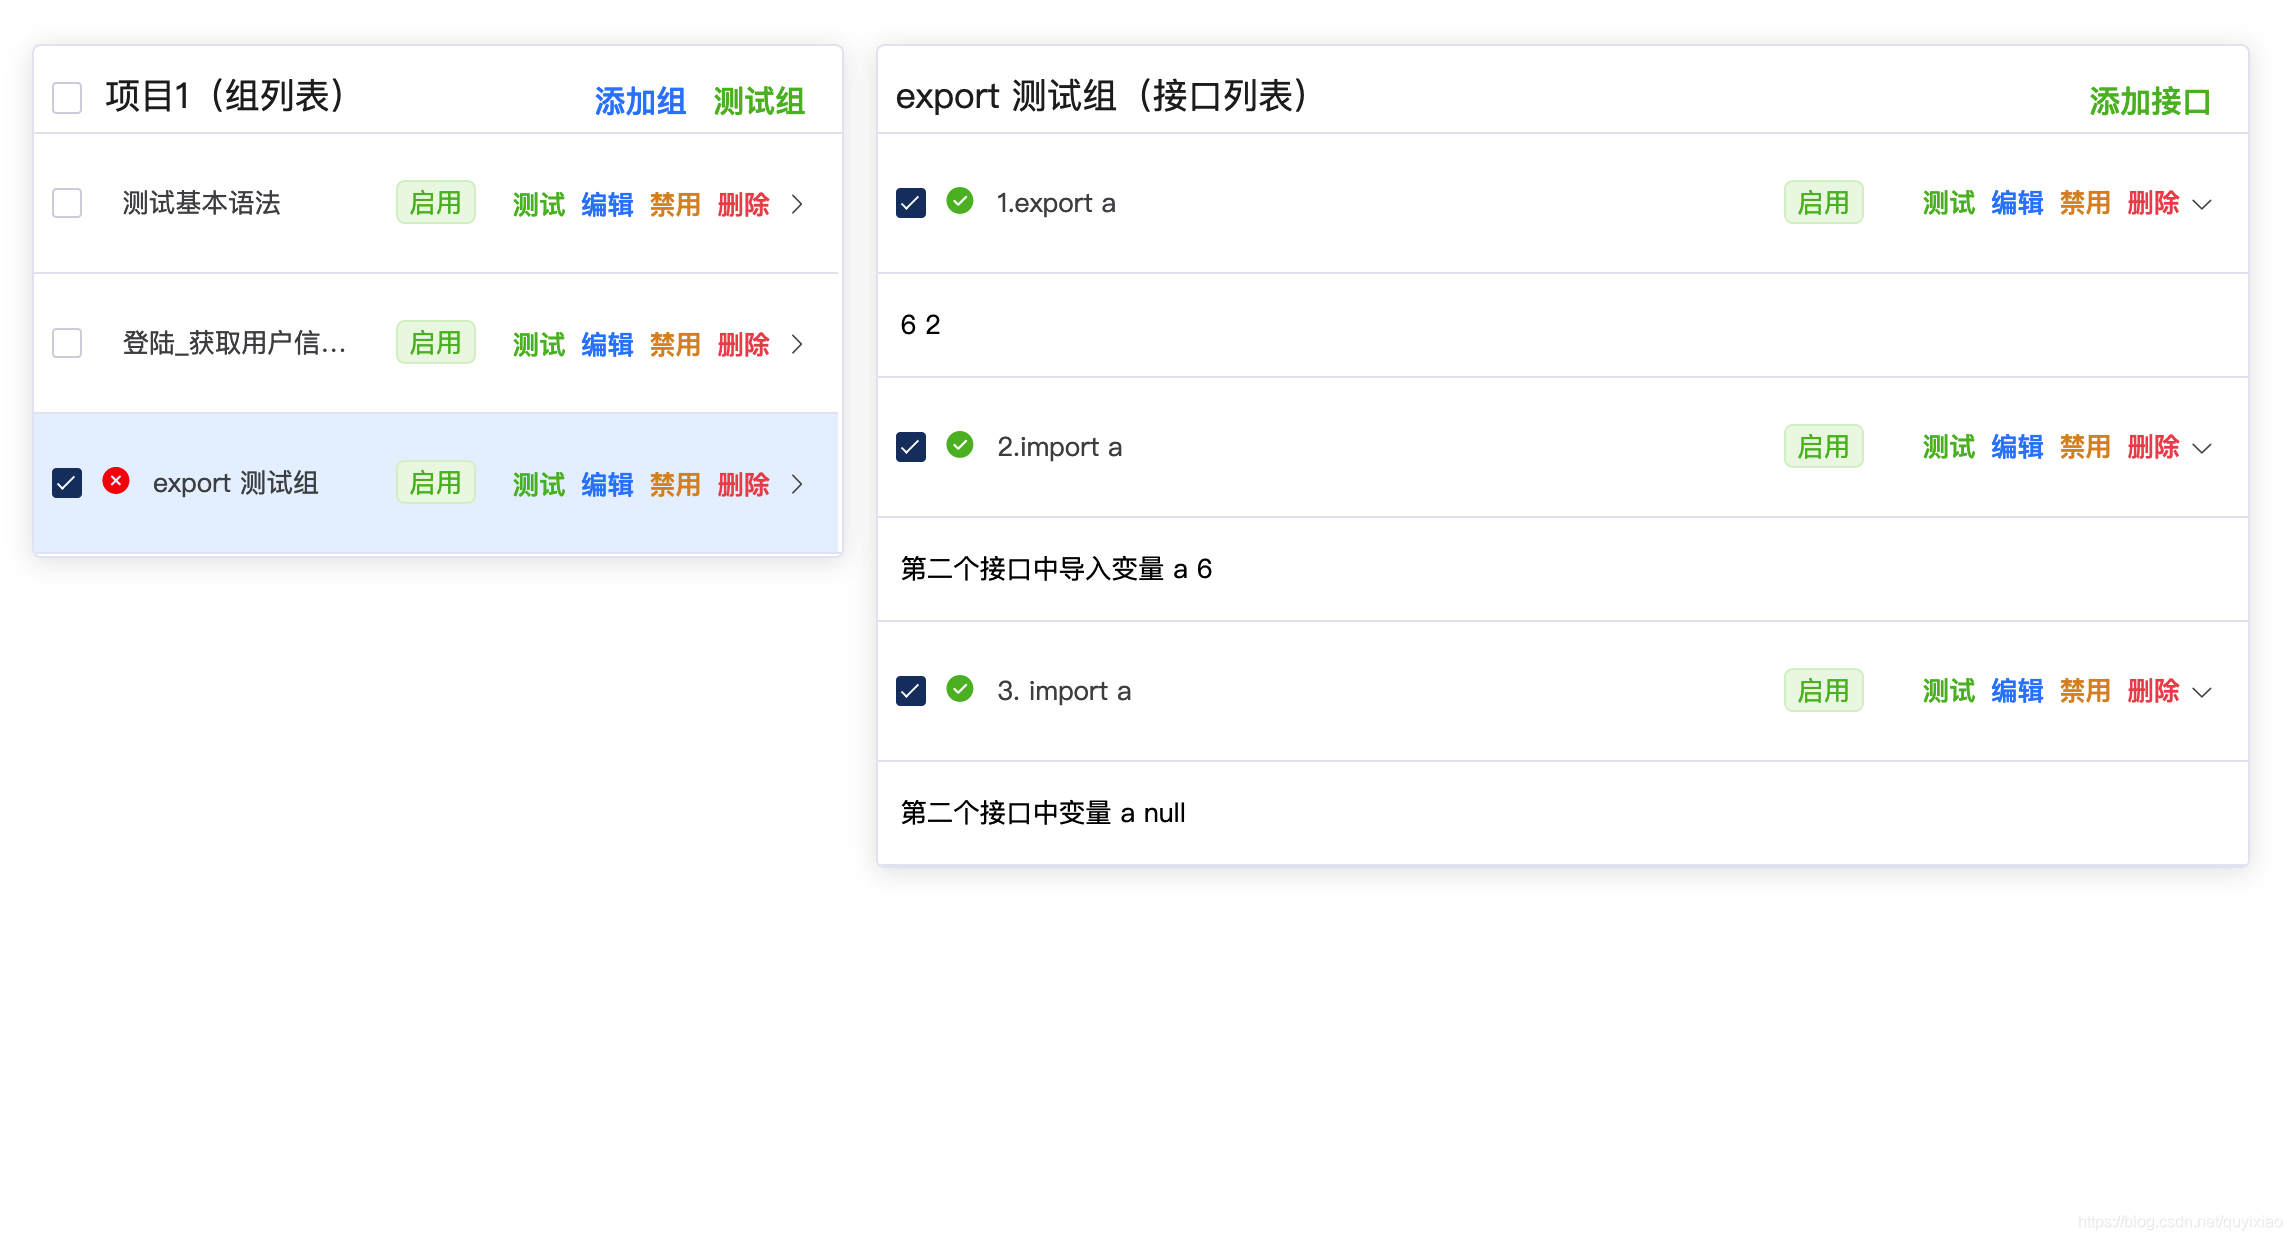
Task: Click green success icon beside 1.export a
Action: coord(960,201)
